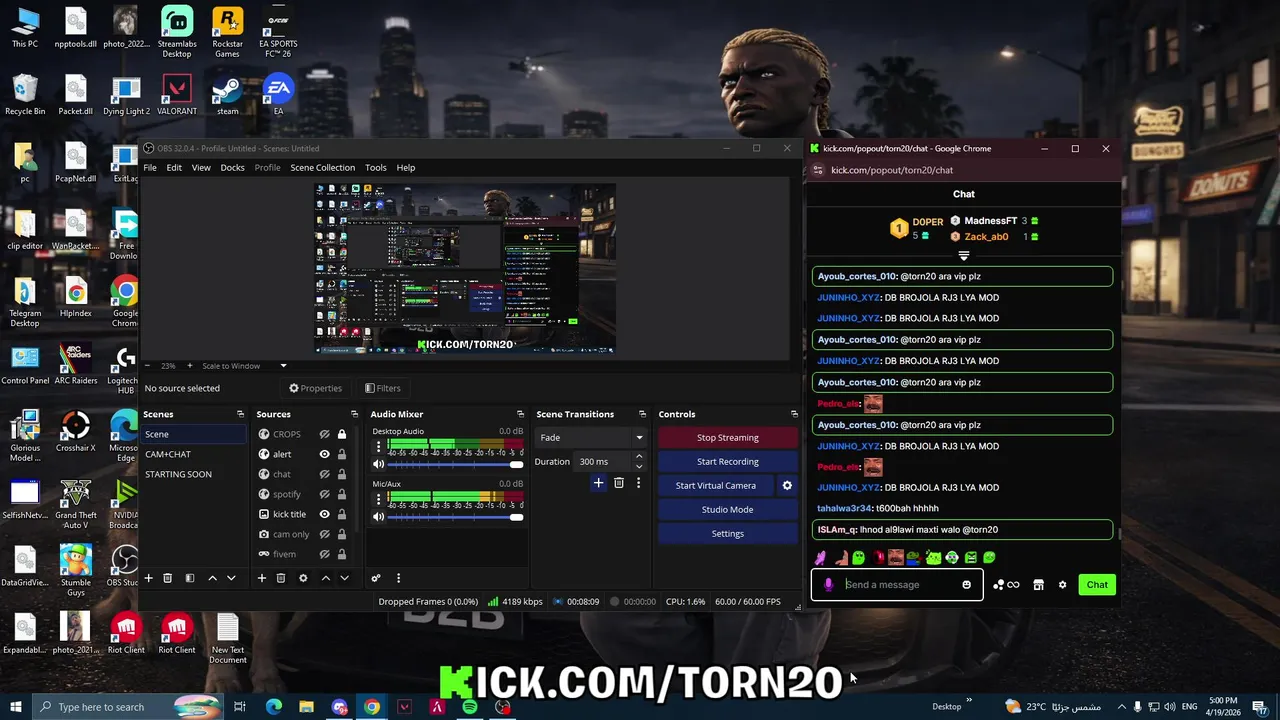Show the CROPS source visibility

[x=324, y=434]
